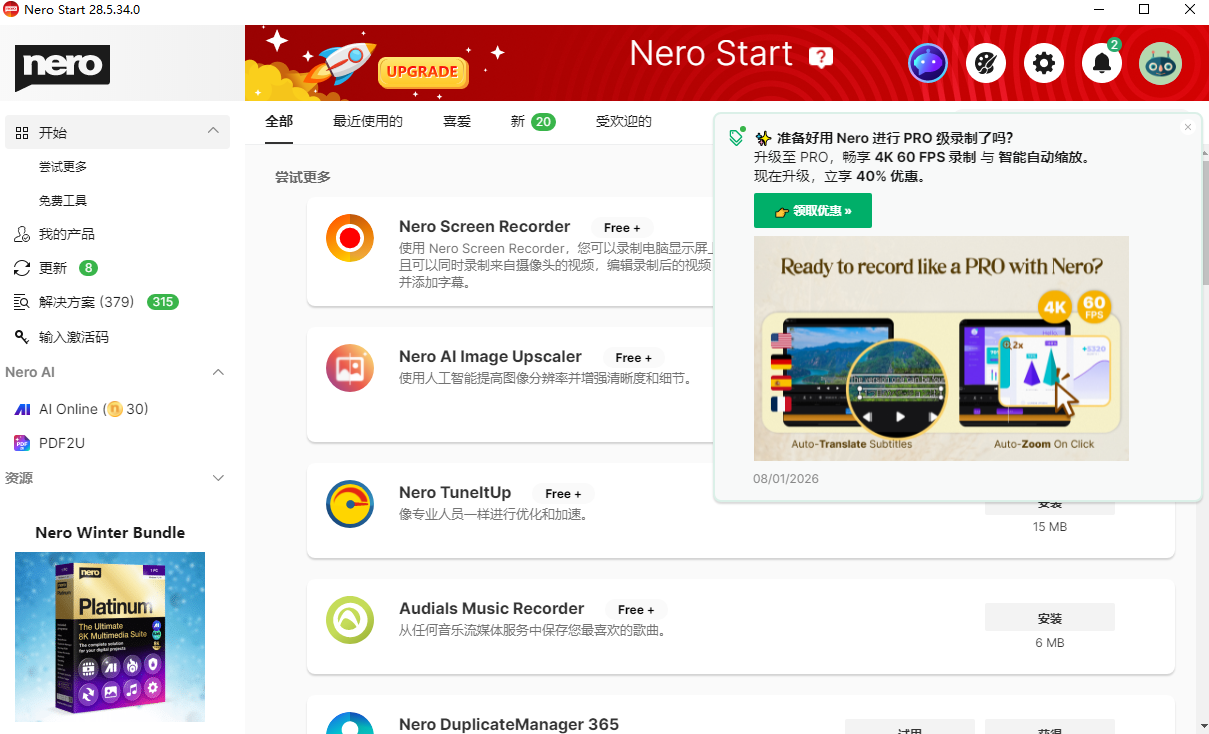Open notifications bell icon
1209x734 pixels.
(1102, 64)
